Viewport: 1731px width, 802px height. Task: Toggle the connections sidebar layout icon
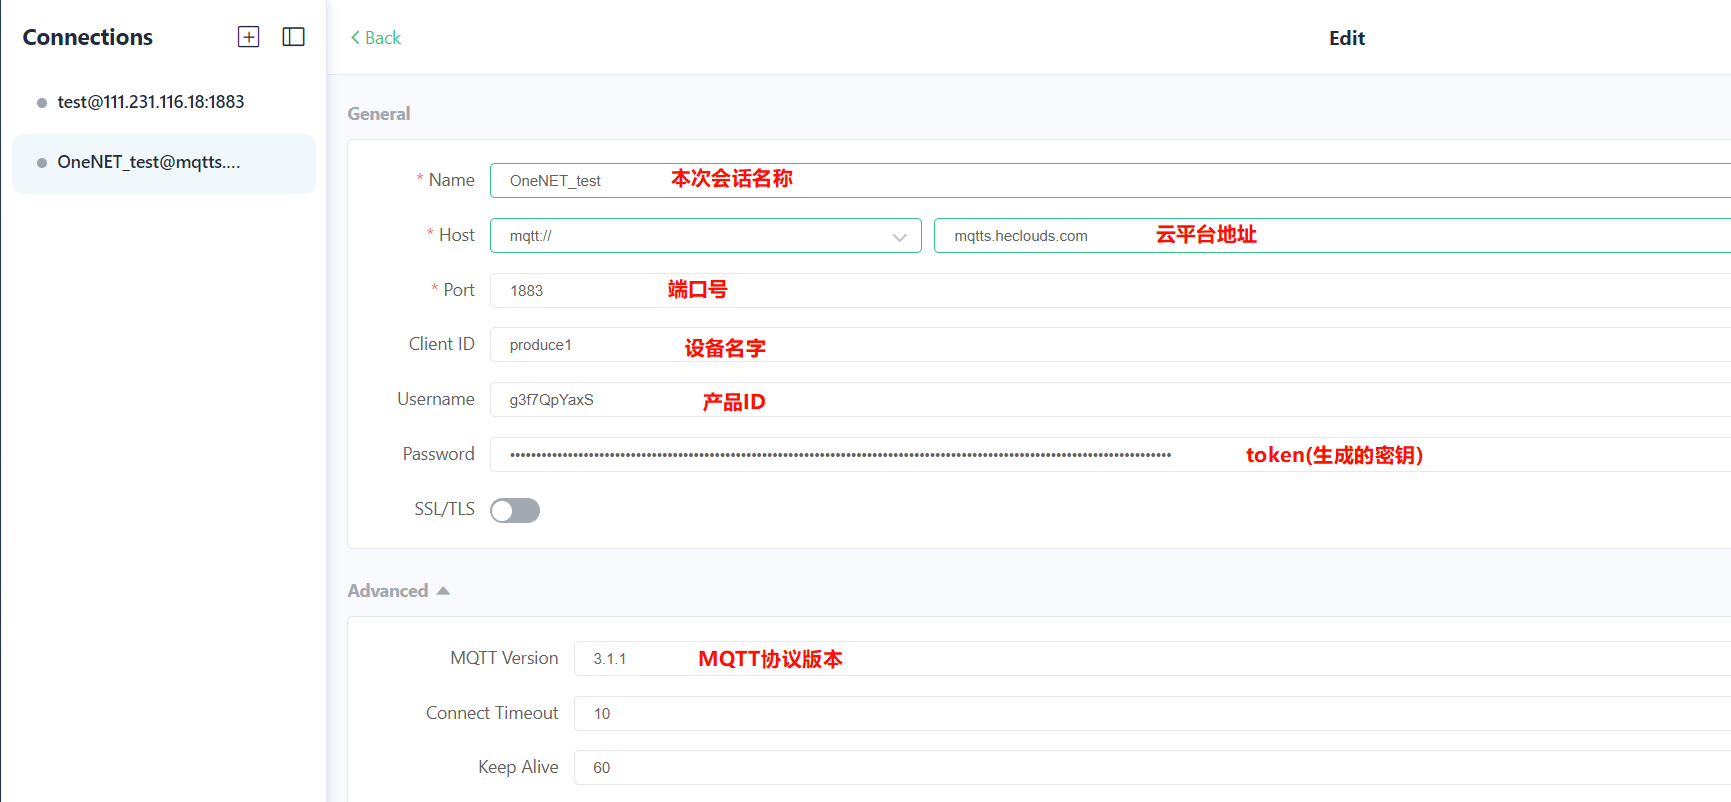(293, 37)
